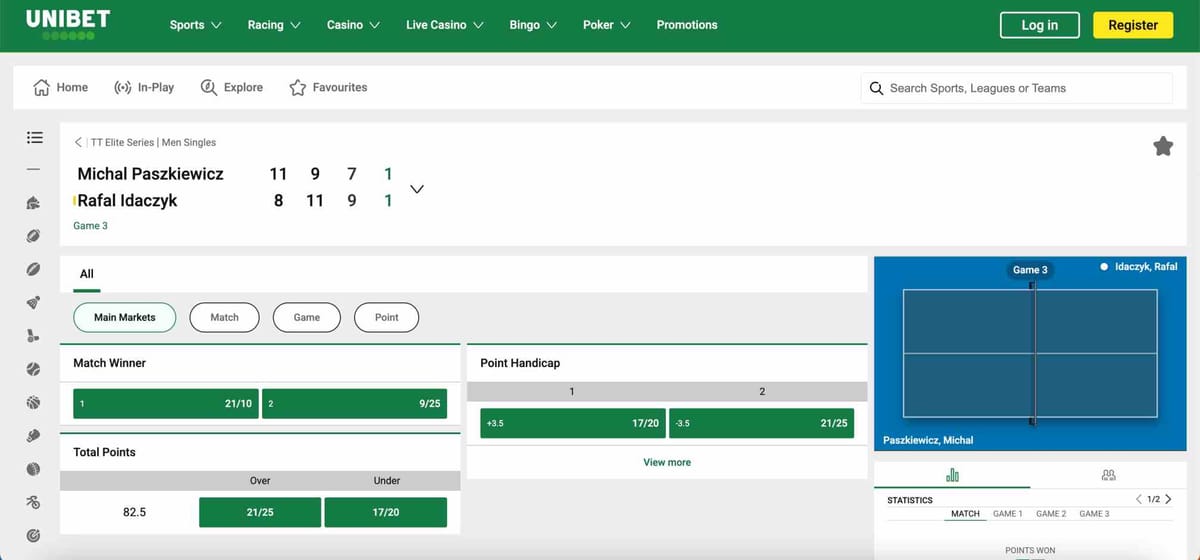Go back with TT Elite Series arrow
The width and height of the screenshot is (1200, 560).
pyautogui.click(x=78, y=142)
